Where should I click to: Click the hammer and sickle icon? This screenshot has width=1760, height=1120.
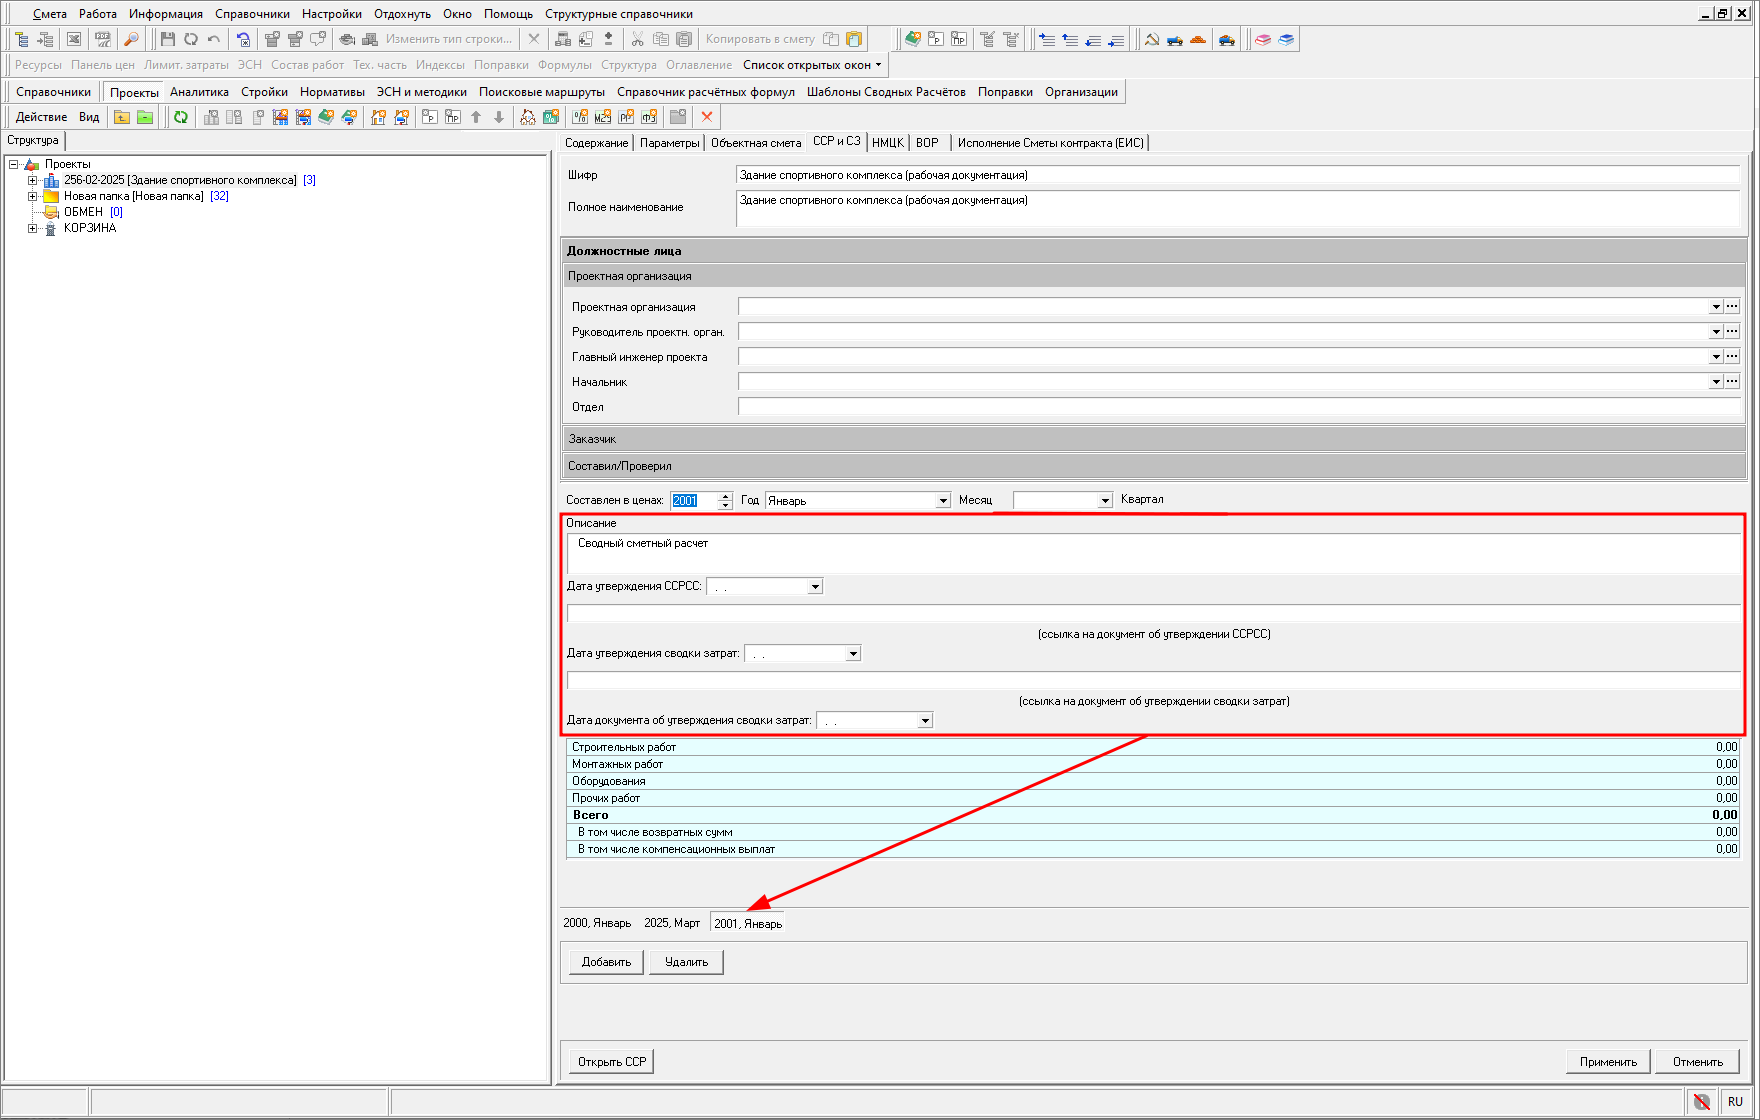(1152, 39)
